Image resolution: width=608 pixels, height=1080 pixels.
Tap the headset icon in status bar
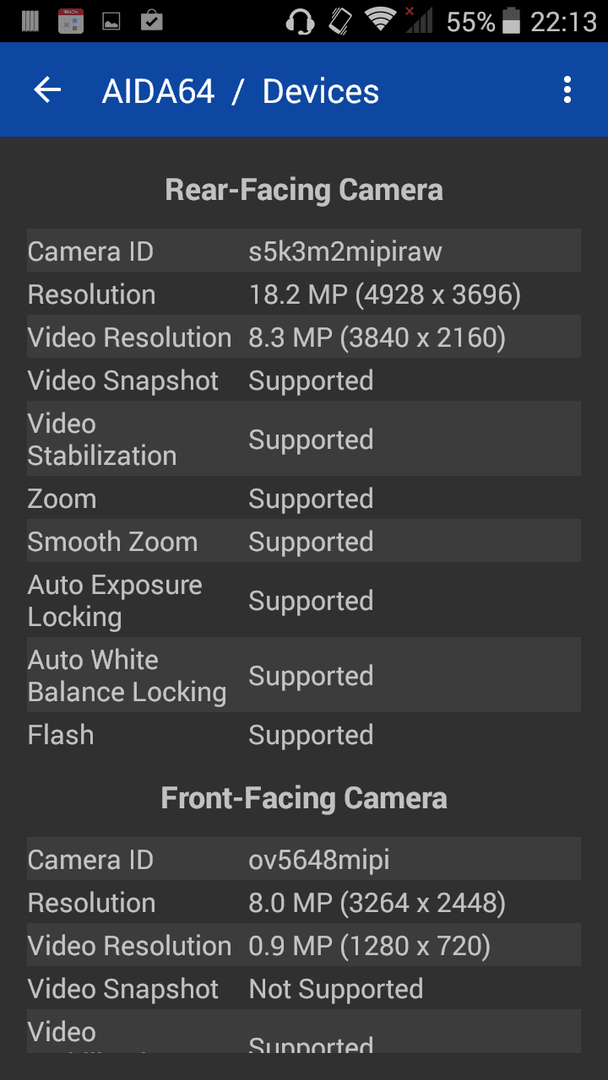click(300, 21)
